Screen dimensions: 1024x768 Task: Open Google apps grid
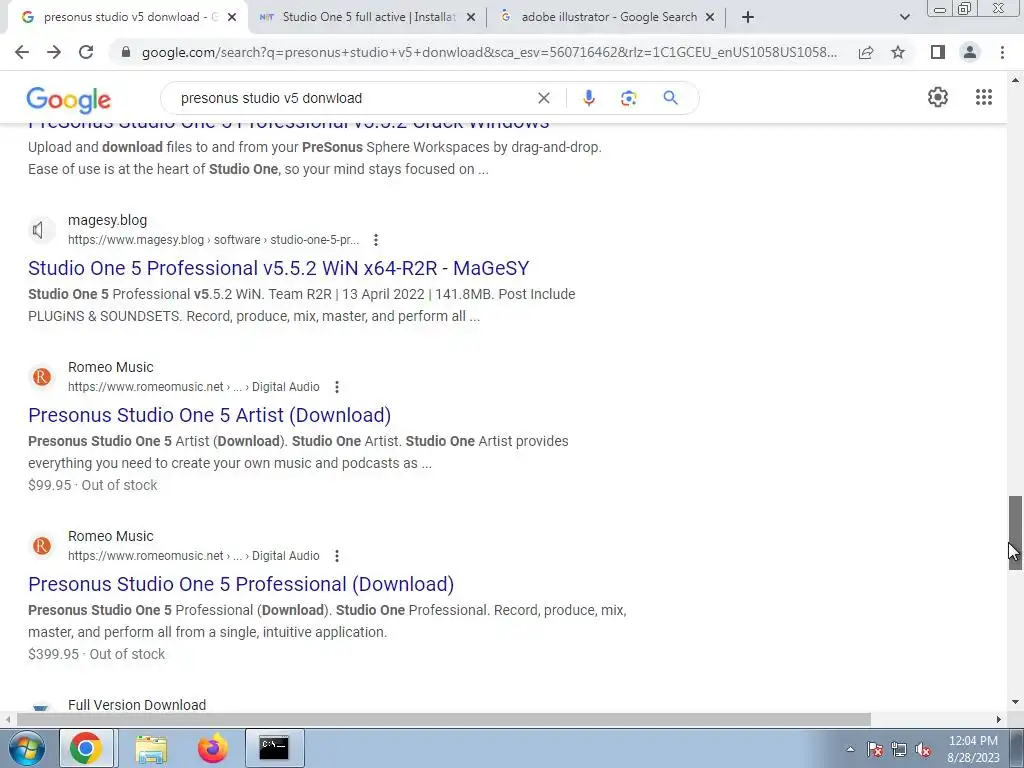pos(984,97)
